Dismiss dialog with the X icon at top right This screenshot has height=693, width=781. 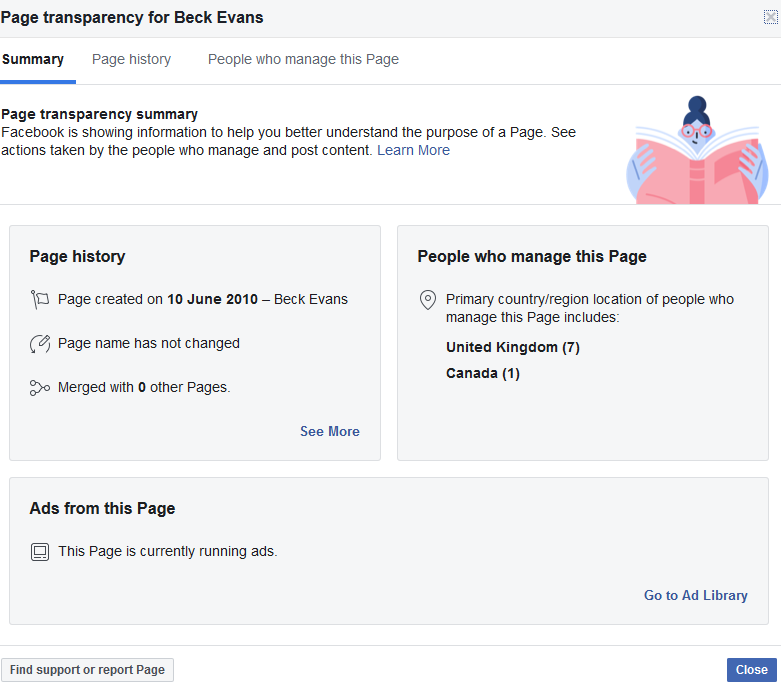click(771, 17)
